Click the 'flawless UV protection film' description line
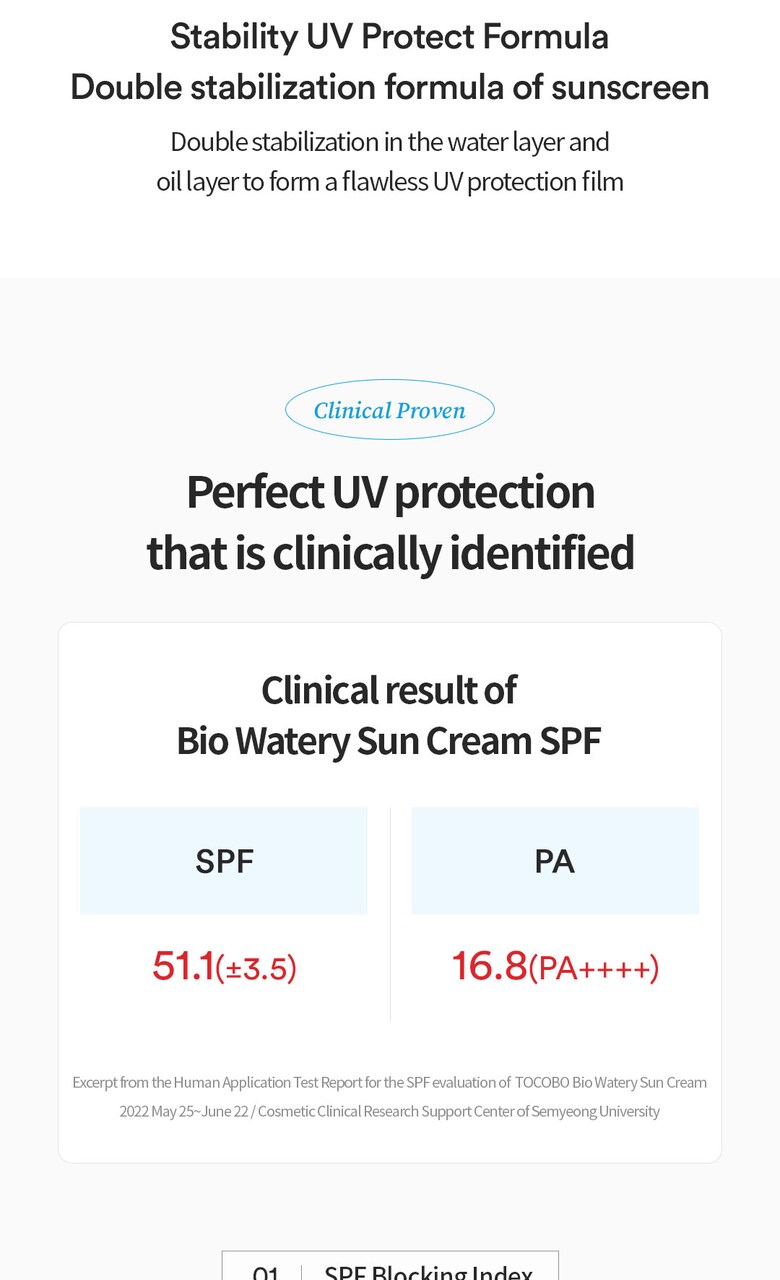The image size is (780, 1280). (390, 182)
